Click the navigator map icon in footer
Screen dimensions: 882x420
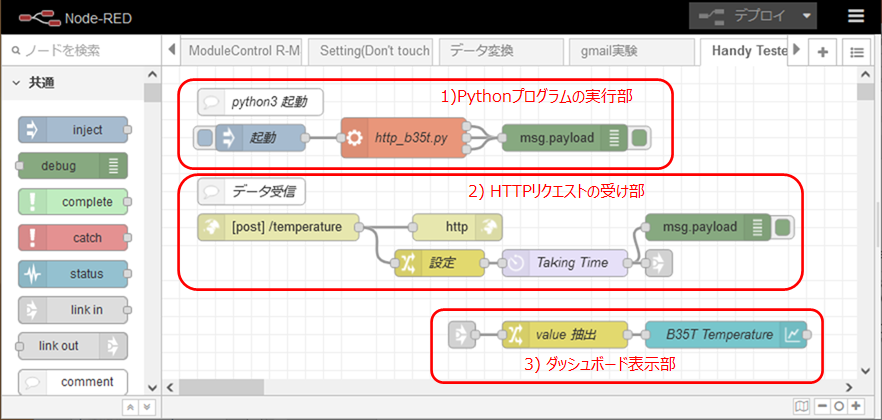coord(800,406)
